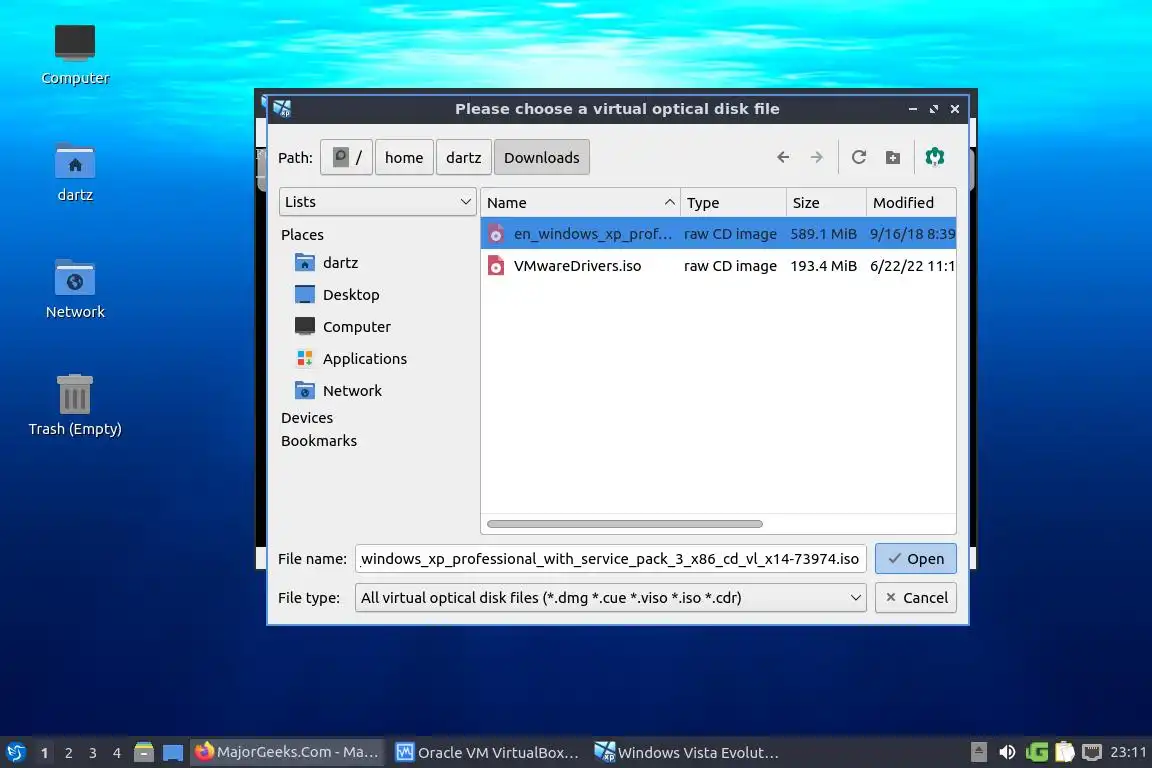The height and width of the screenshot is (768, 1152).
Task: Switch to workspace 1
Action: pyautogui.click(x=45, y=753)
